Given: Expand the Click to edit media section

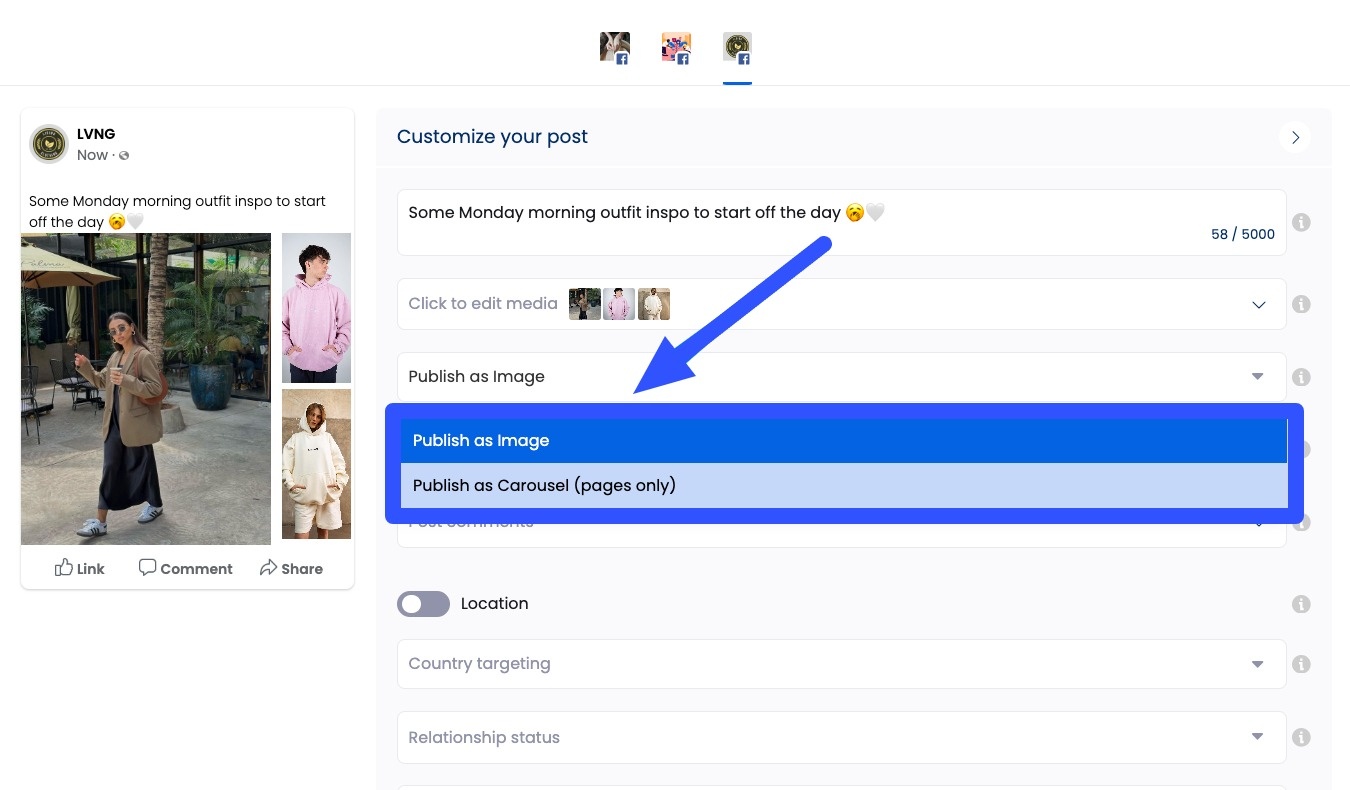Looking at the screenshot, I should [1258, 304].
